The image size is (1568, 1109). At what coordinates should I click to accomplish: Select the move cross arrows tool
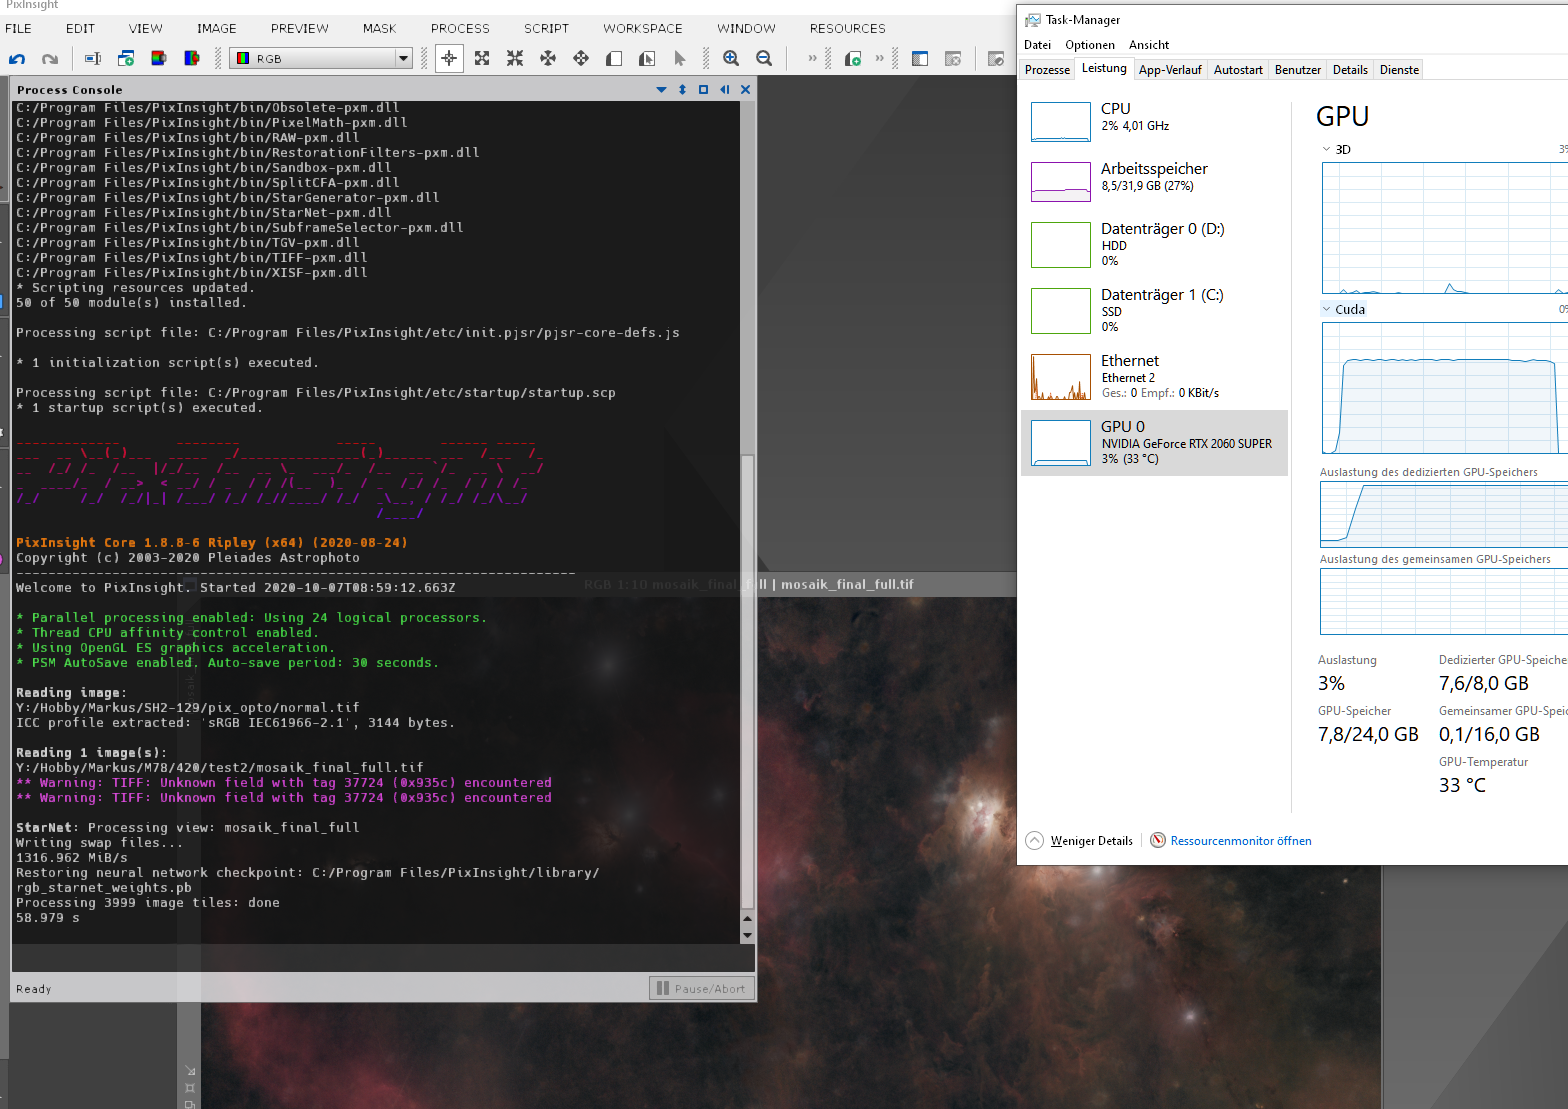tap(581, 59)
